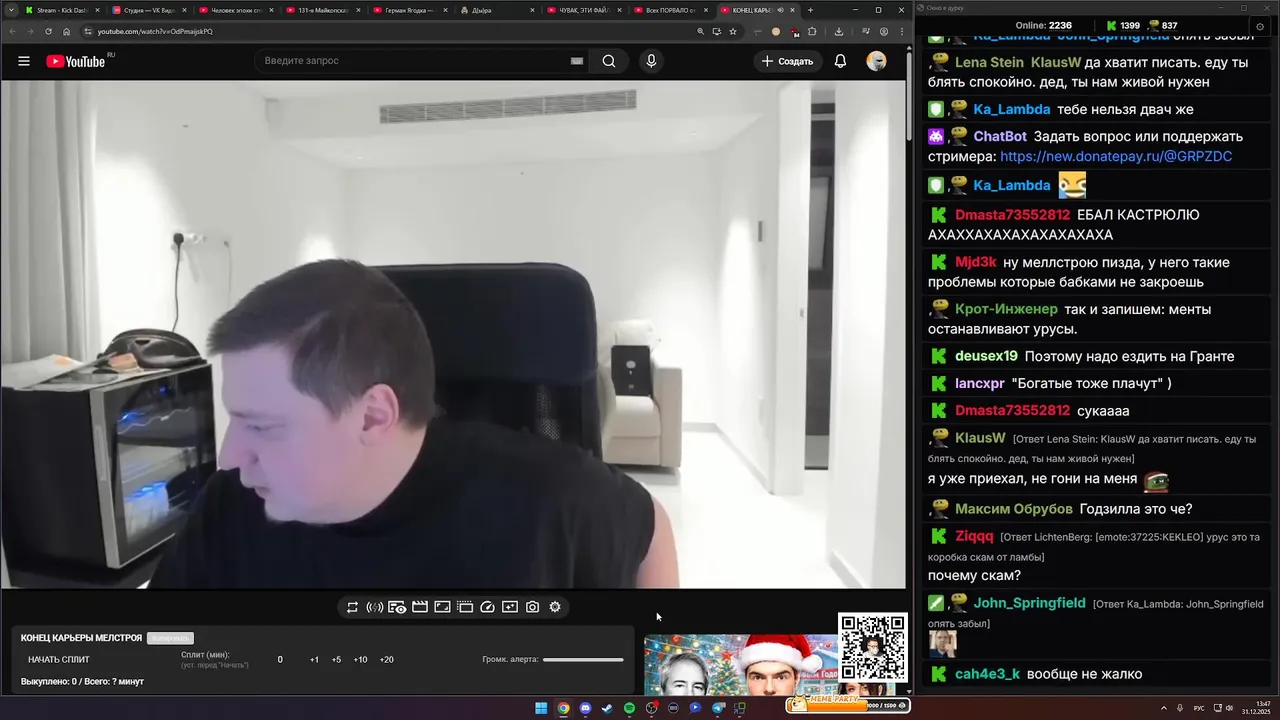Click the eye-window icon in floating toolbar
This screenshot has width=1280, height=720.
(x=397, y=607)
